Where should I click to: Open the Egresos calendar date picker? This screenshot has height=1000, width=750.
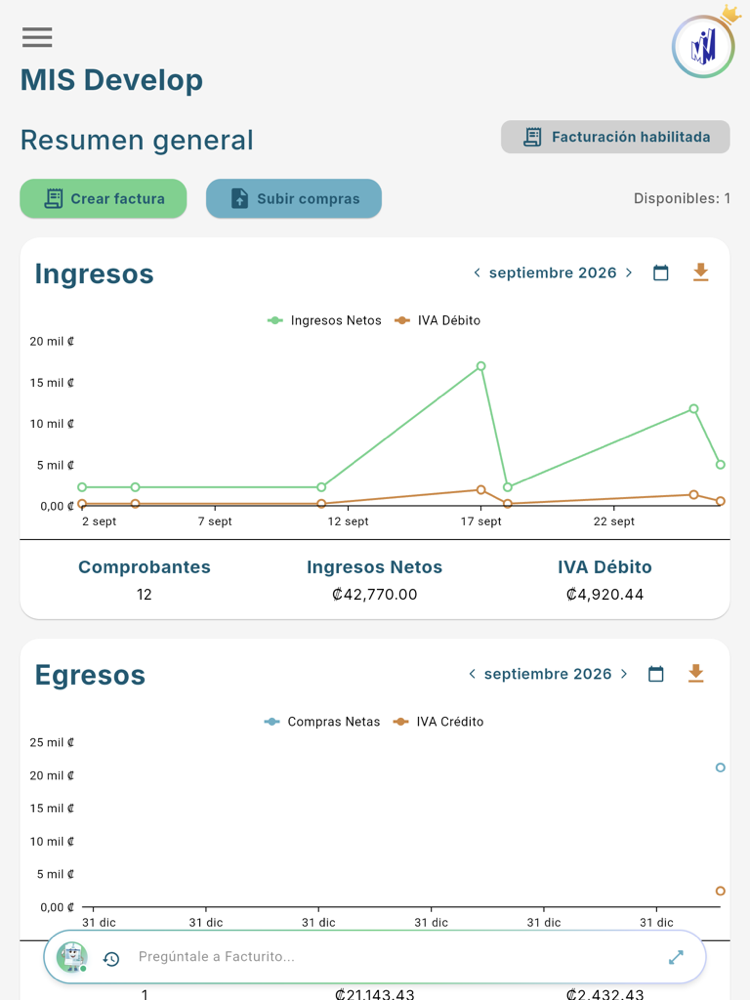(x=656, y=674)
